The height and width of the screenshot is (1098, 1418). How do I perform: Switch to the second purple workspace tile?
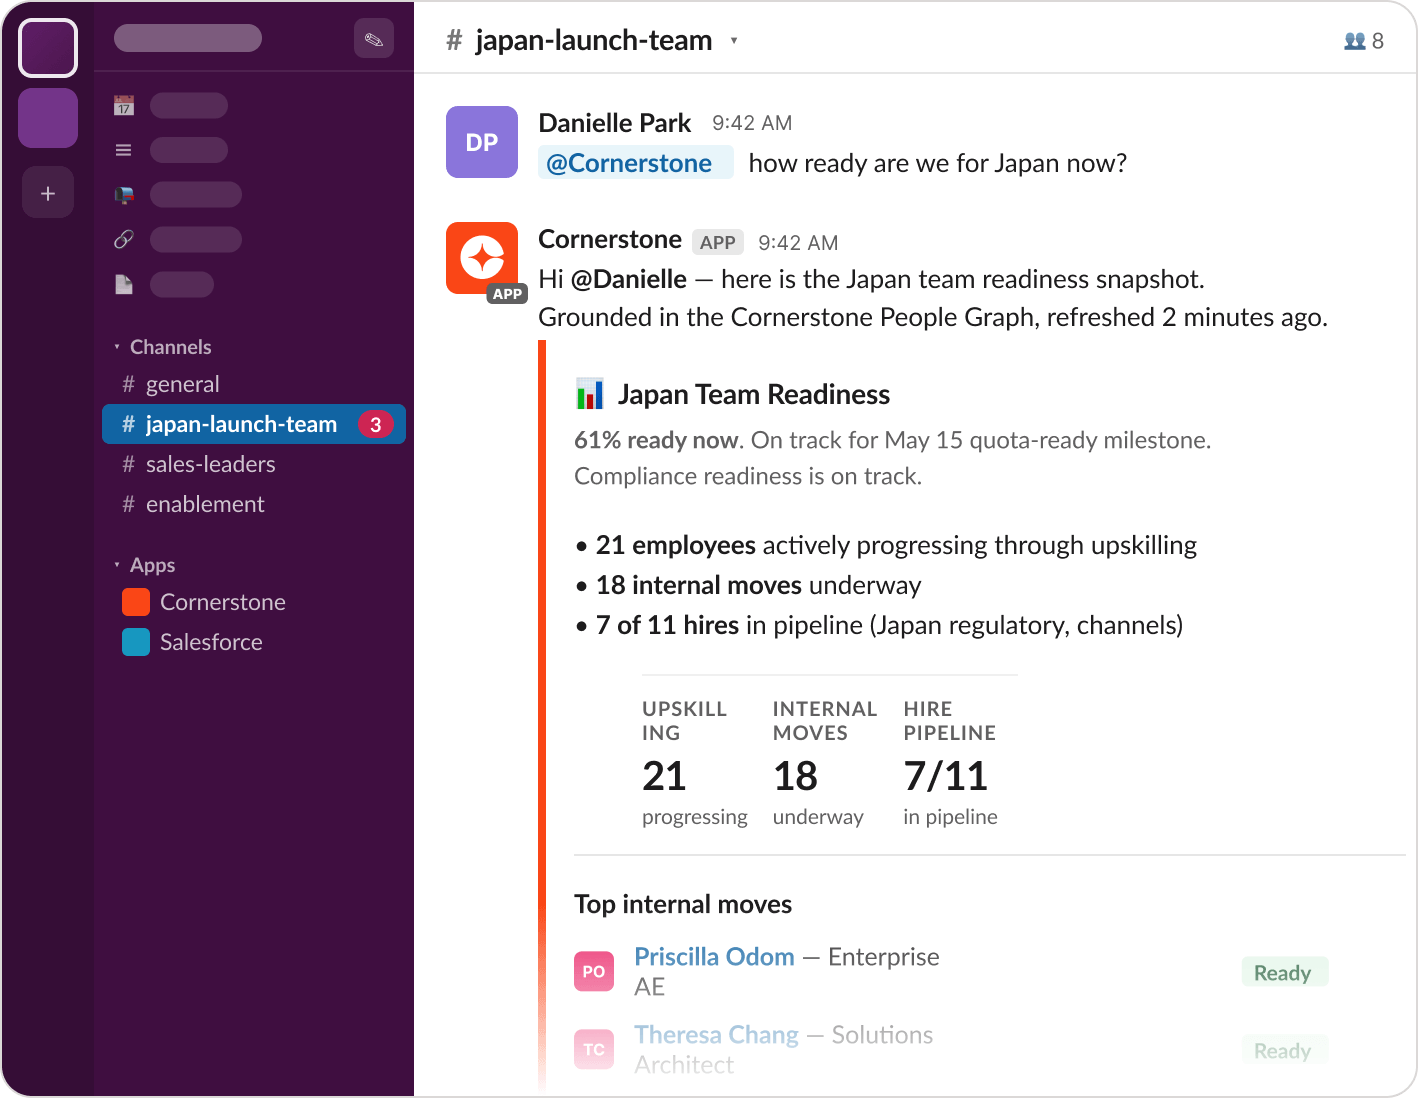[x=48, y=118]
